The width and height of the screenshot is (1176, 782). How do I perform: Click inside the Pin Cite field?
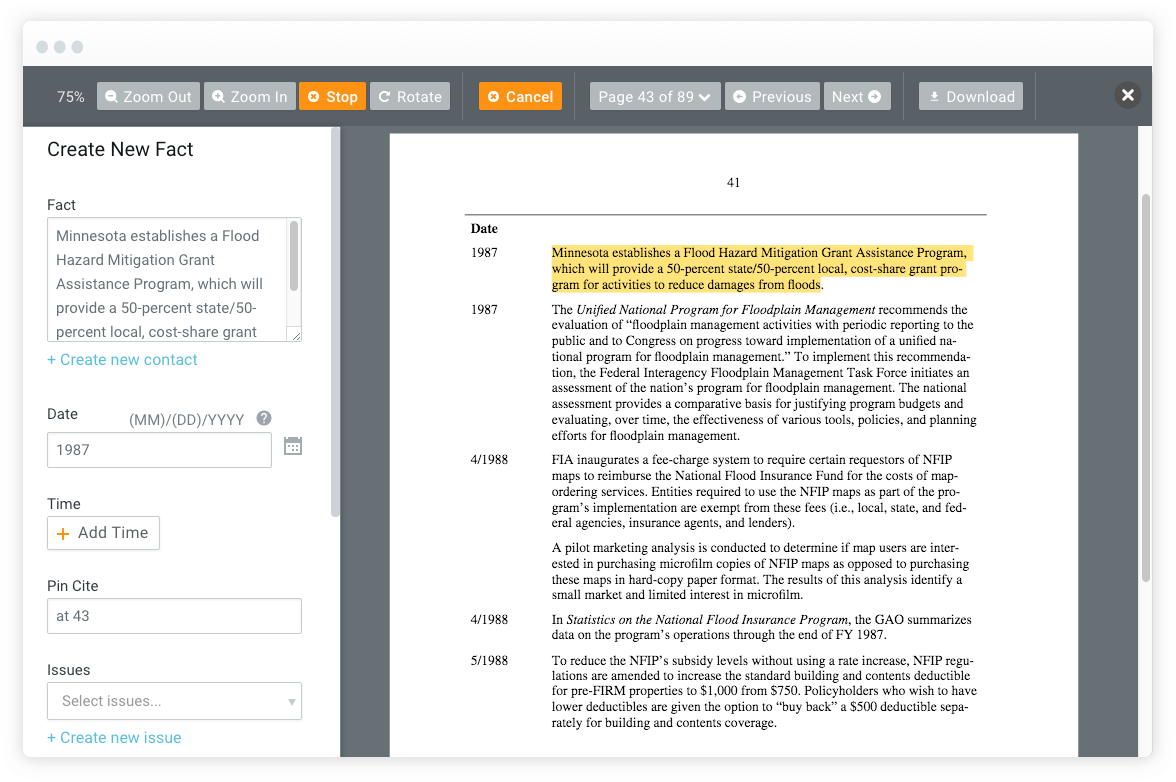coord(174,616)
